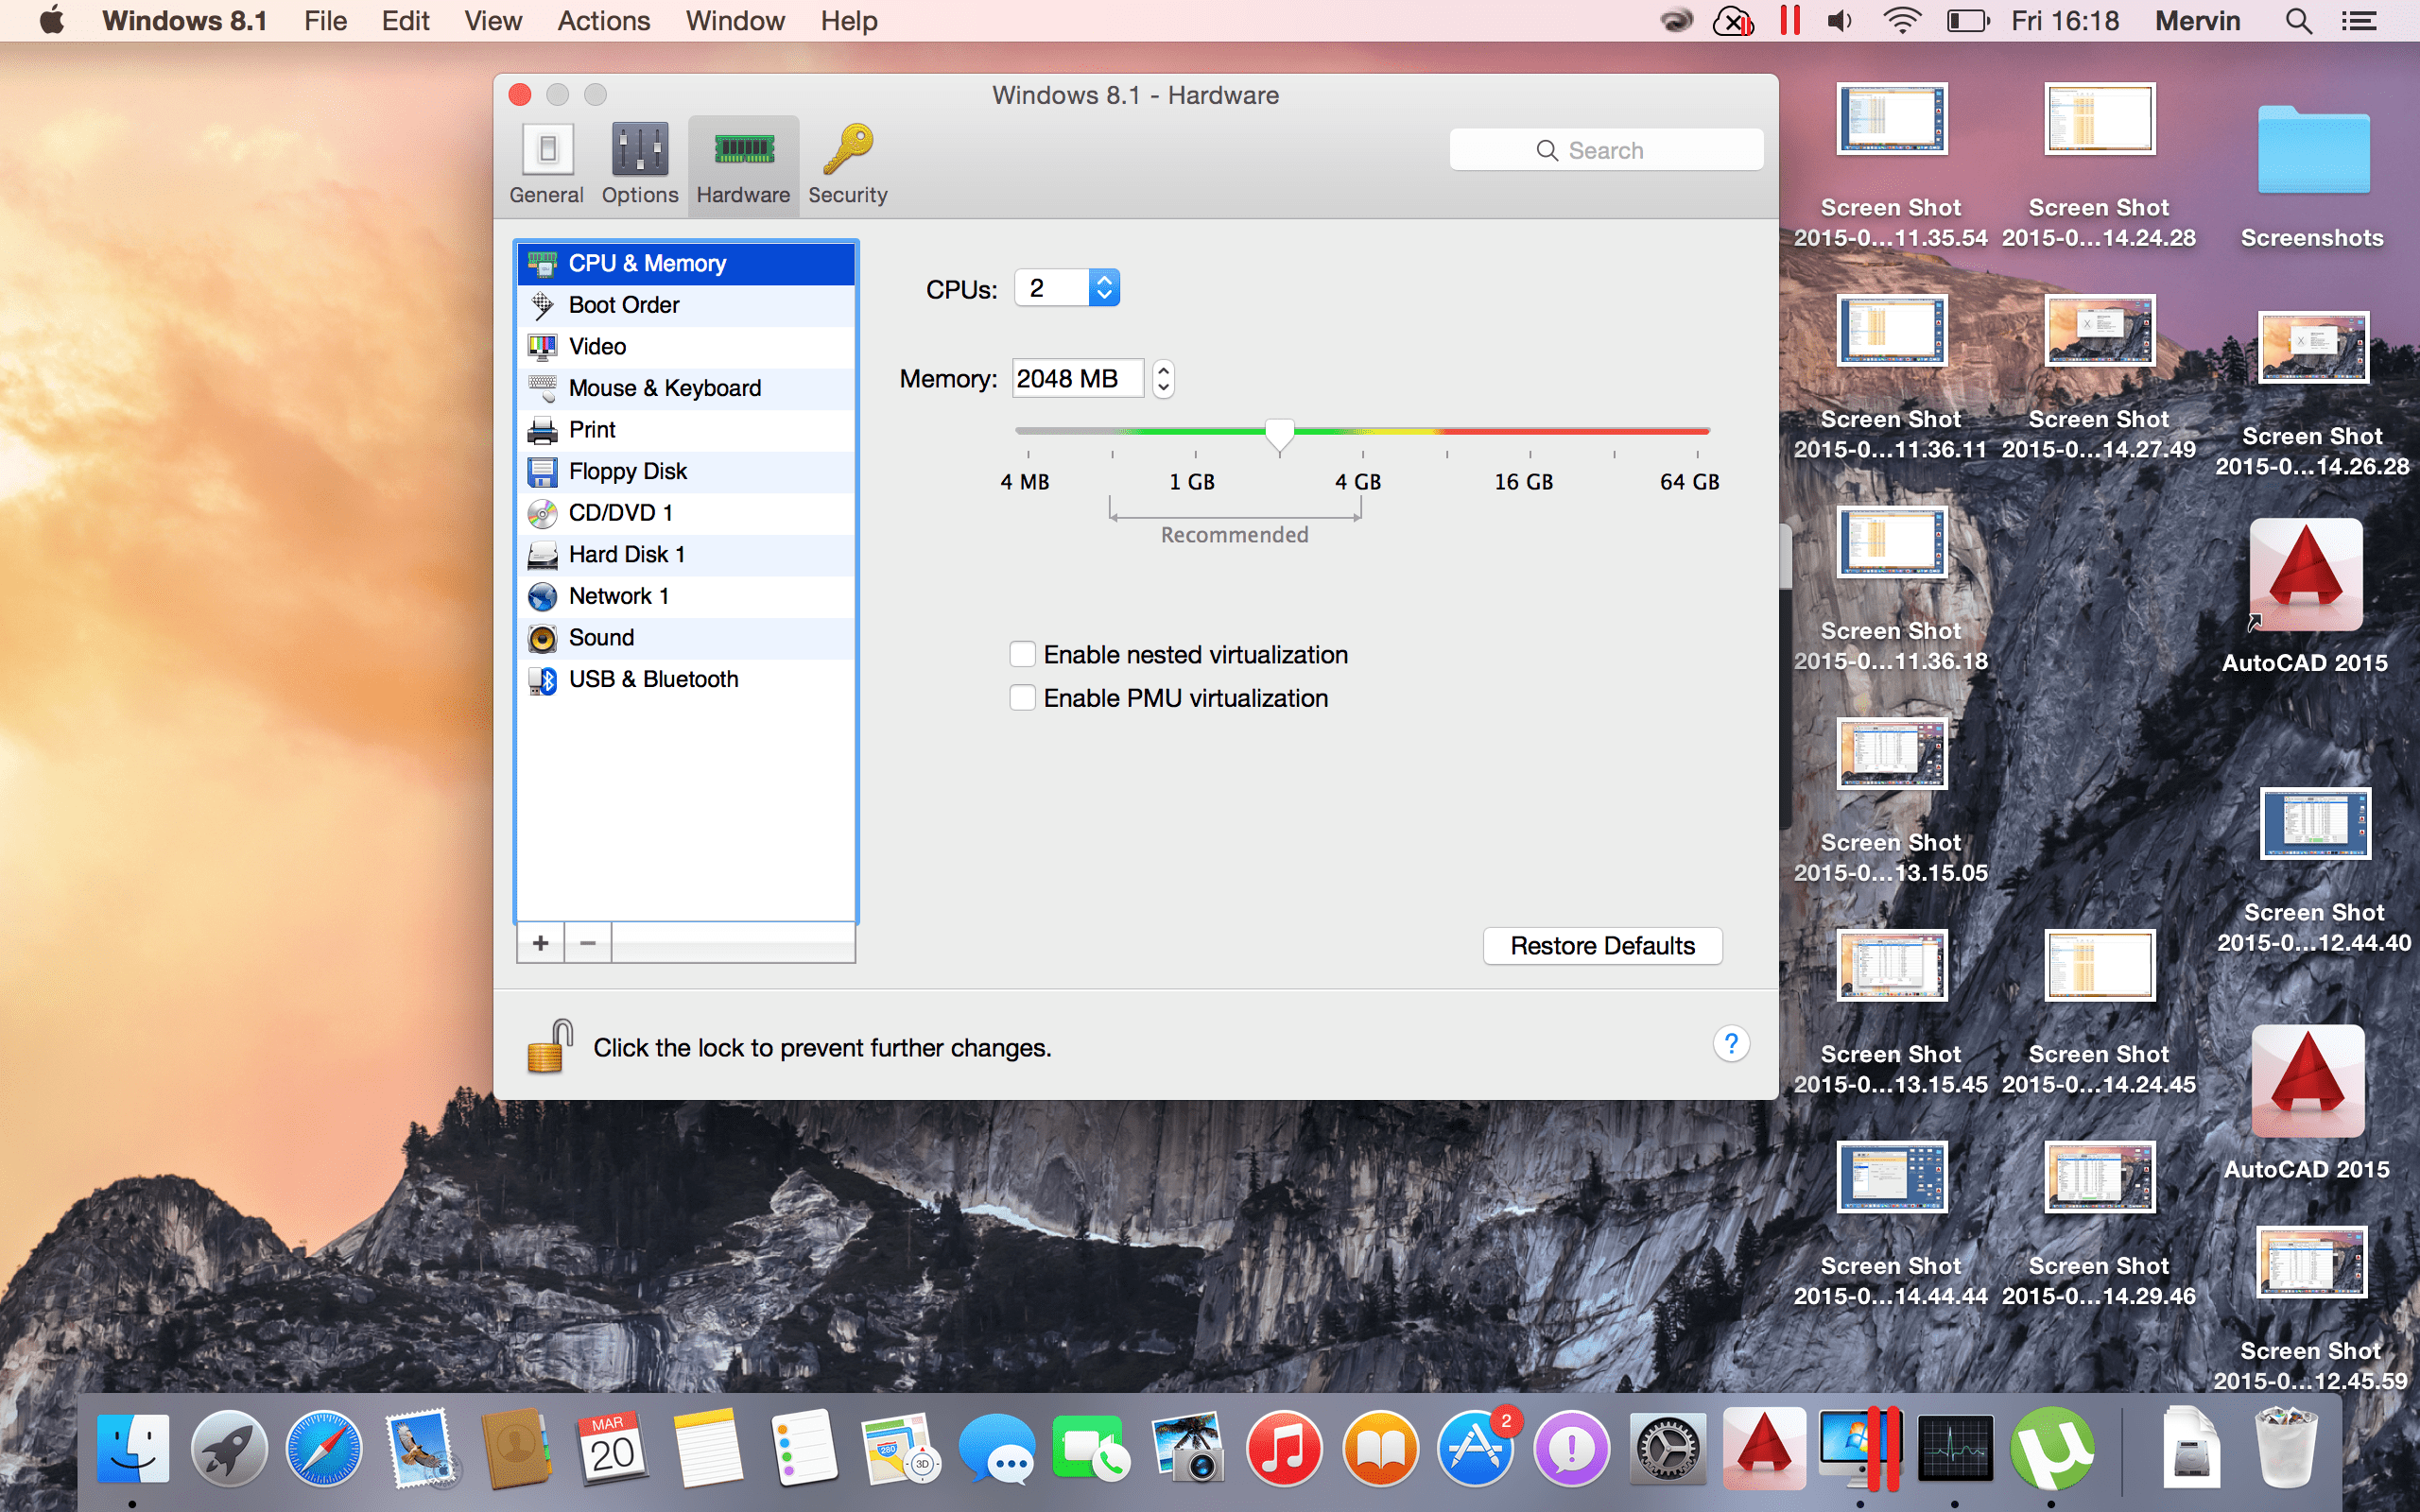This screenshot has height=1512, width=2420.
Task: Open the File menu
Action: coord(325,21)
